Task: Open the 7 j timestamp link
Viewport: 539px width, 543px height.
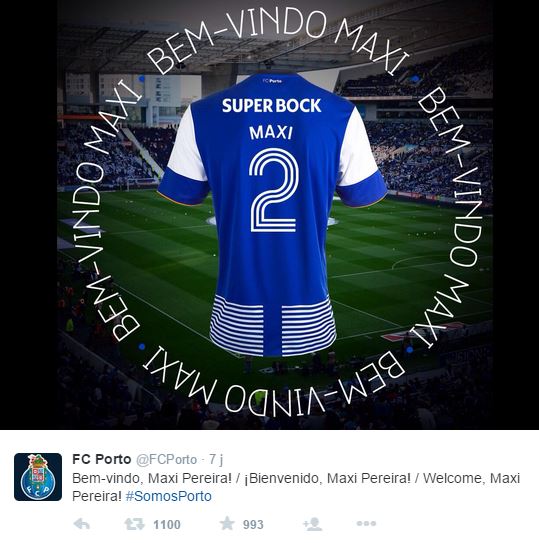Action: (x=216, y=460)
